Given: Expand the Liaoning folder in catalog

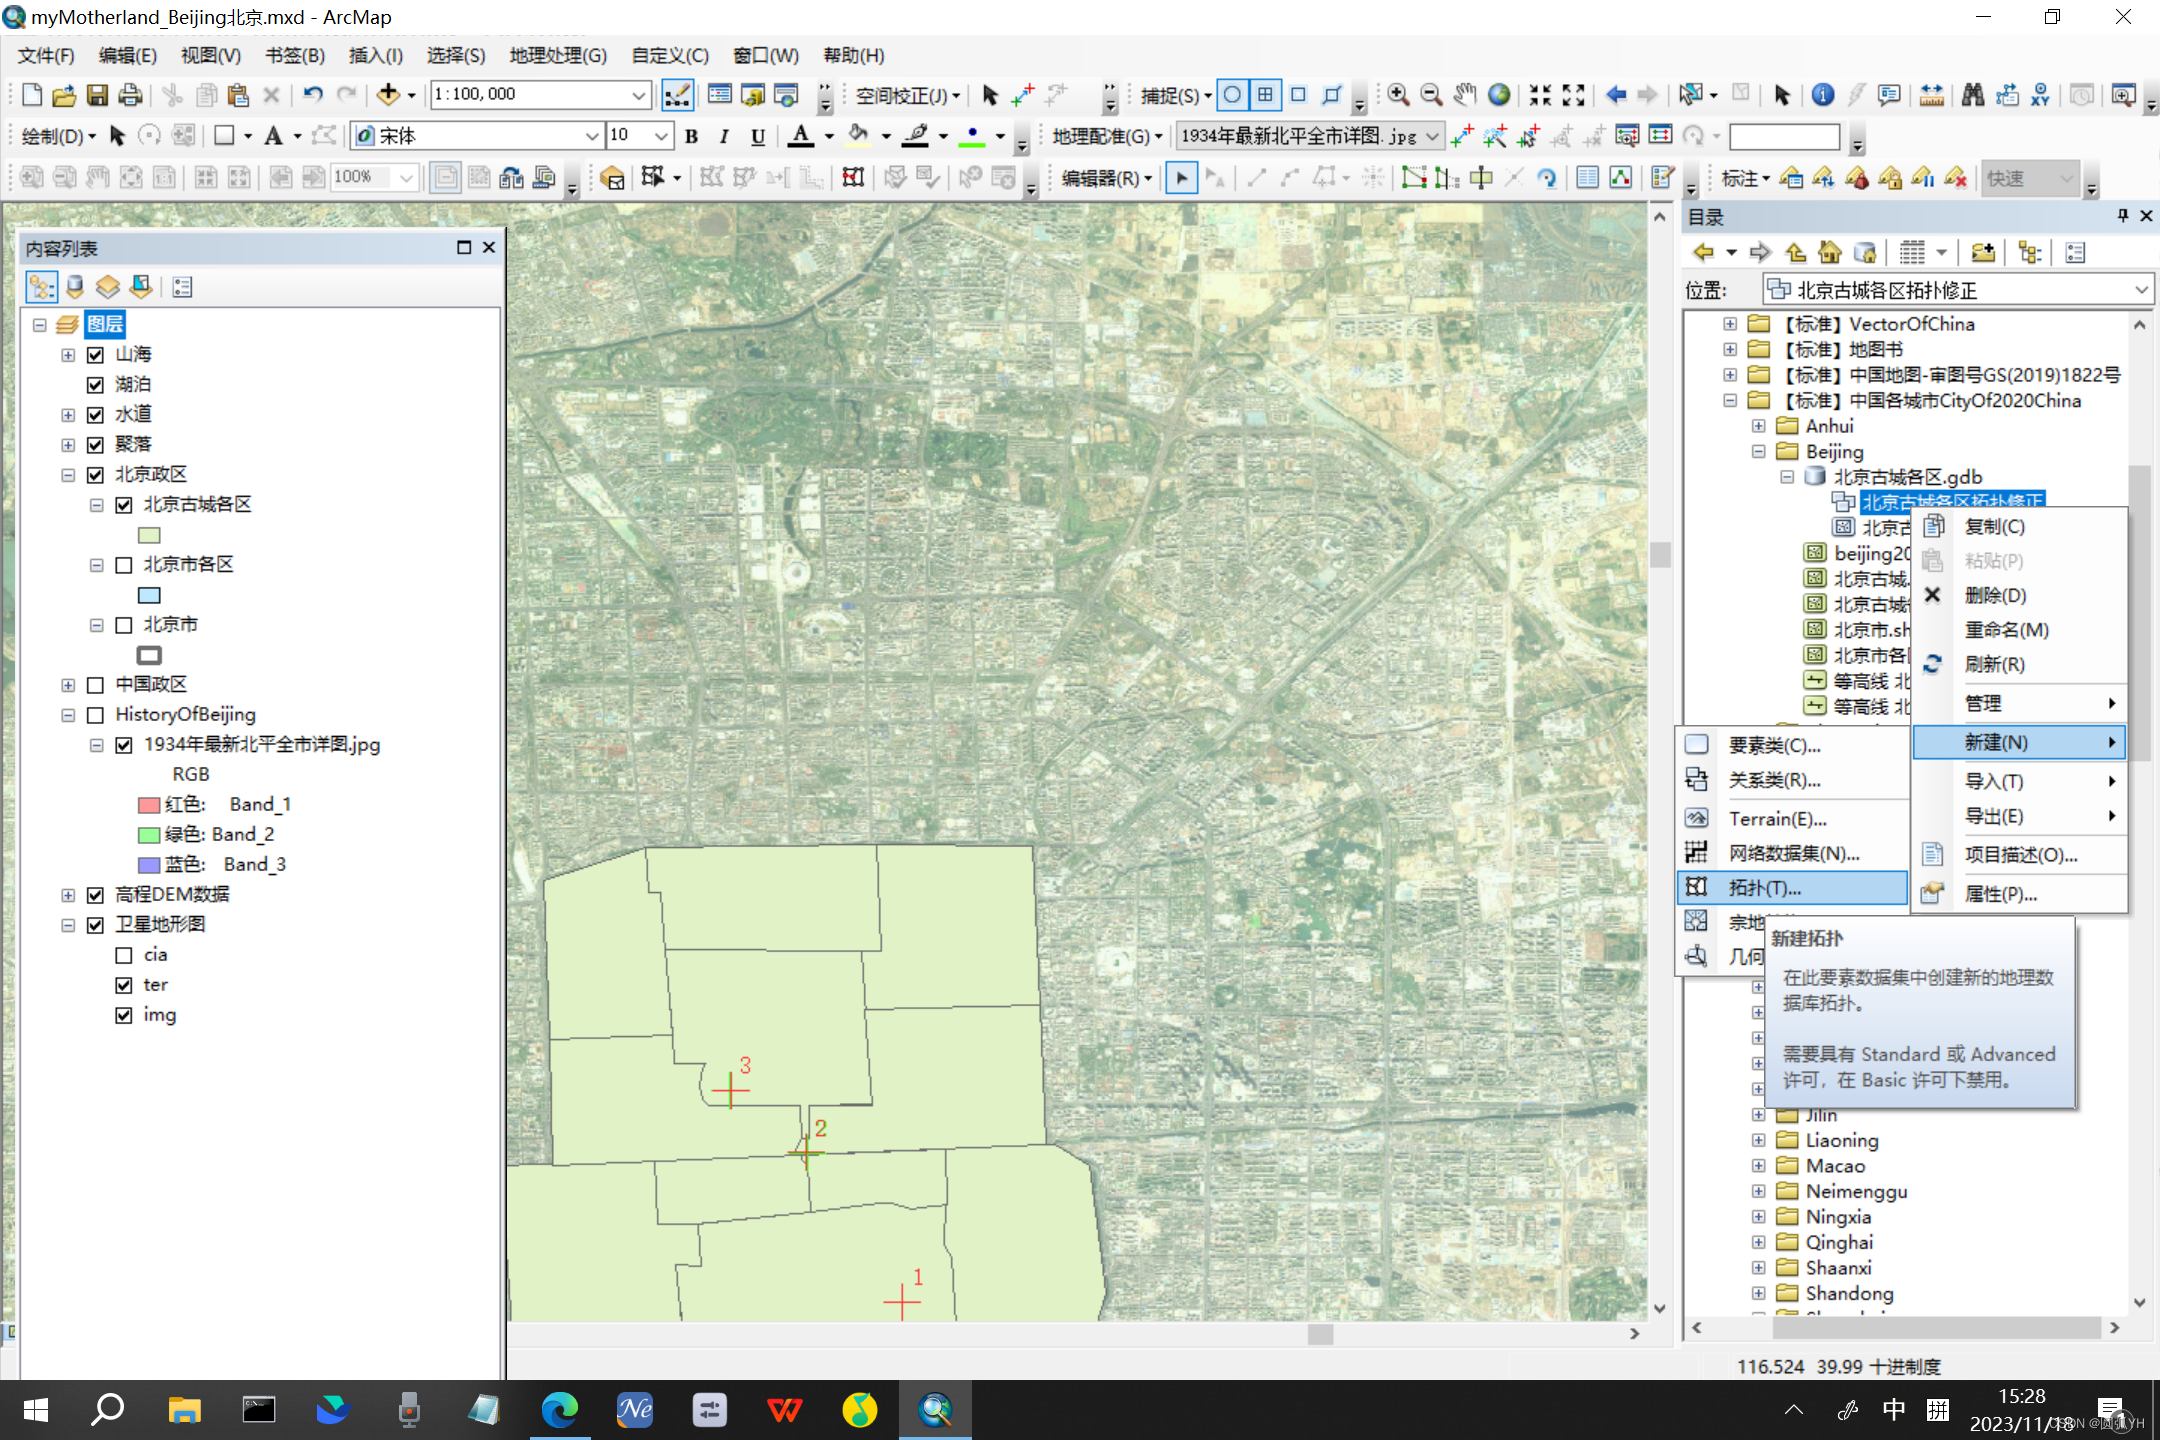Looking at the screenshot, I should pyautogui.click(x=1758, y=1140).
